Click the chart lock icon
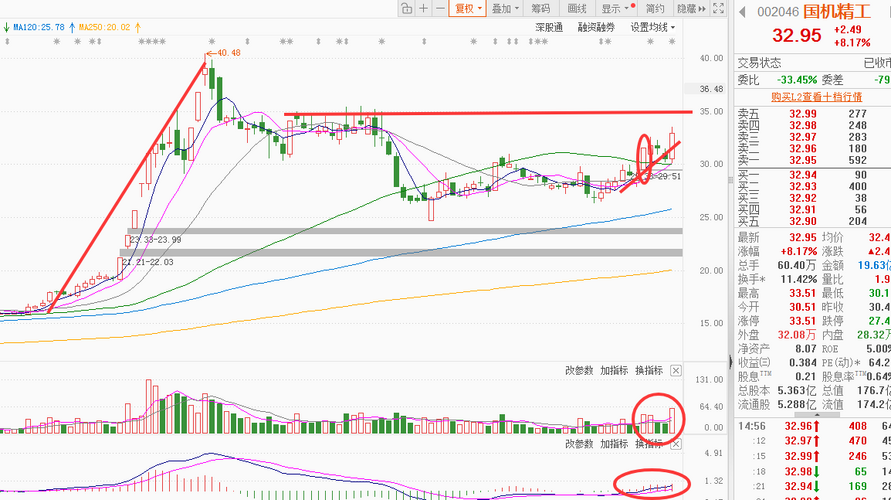This screenshot has height=500, width=891. 406,8
